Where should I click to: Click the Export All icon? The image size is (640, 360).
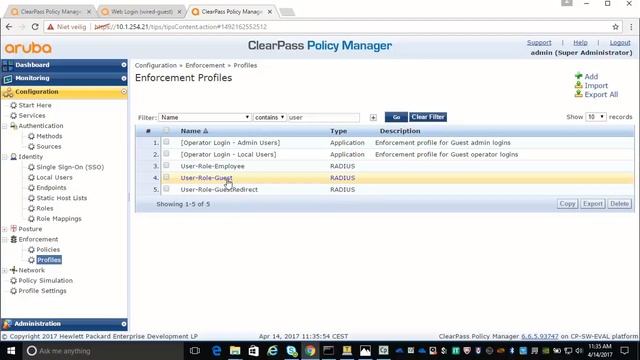[578, 94]
